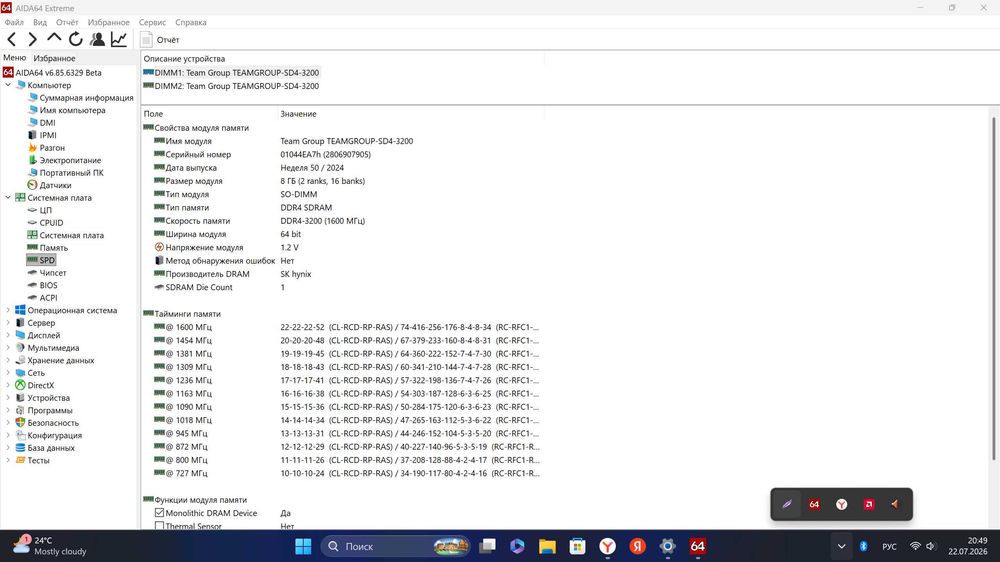Viewport: 1000px width, 562px height.
Task: Open File Explorer from the taskbar
Action: [547, 546]
